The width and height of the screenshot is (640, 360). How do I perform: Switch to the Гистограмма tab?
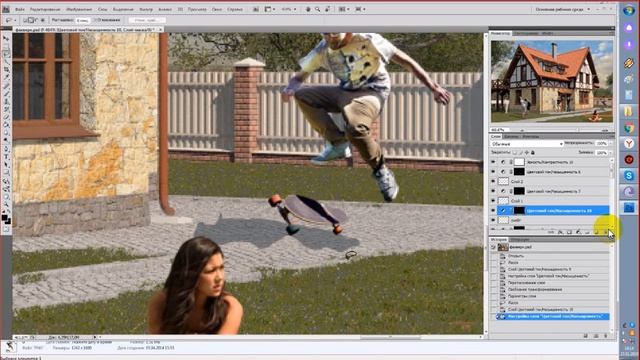(x=526, y=33)
